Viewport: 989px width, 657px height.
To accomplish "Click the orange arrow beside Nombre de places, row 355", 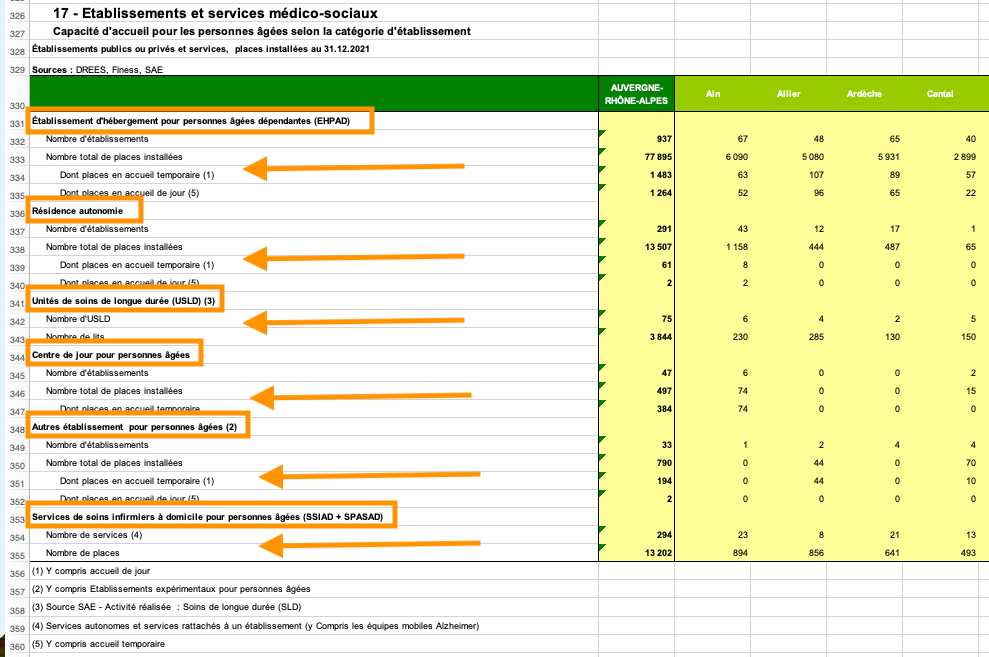I will (x=366, y=545).
